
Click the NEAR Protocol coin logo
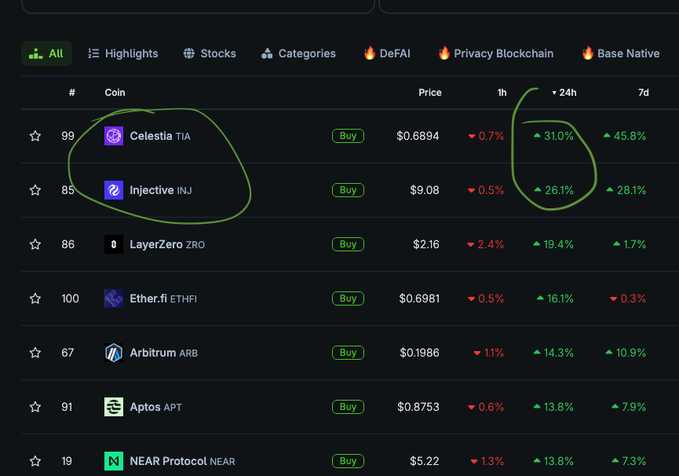[x=113, y=461]
